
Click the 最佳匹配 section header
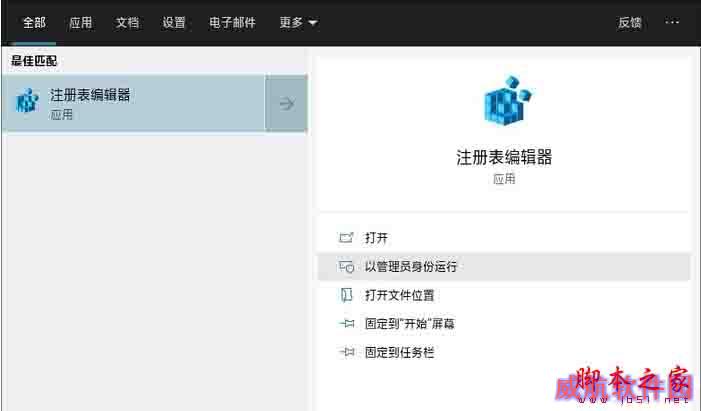tap(34, 61)
